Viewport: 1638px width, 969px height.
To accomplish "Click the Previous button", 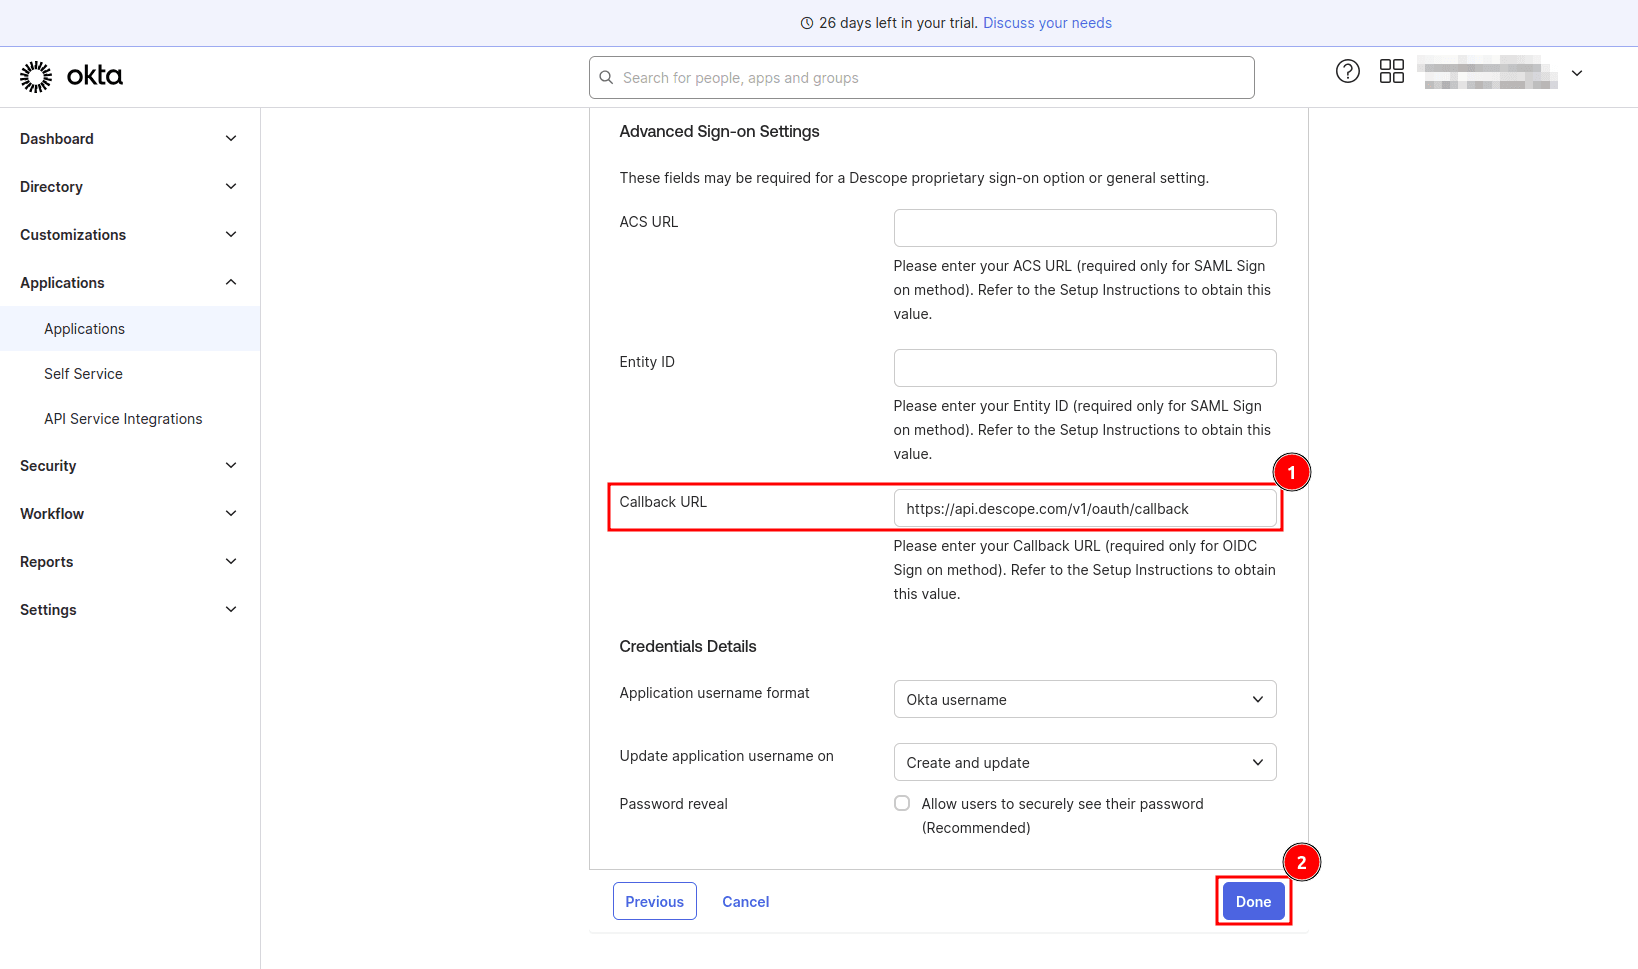I will (654, 901).
